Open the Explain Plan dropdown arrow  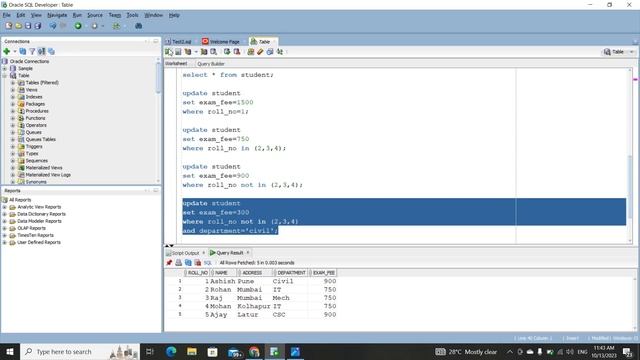196,52
